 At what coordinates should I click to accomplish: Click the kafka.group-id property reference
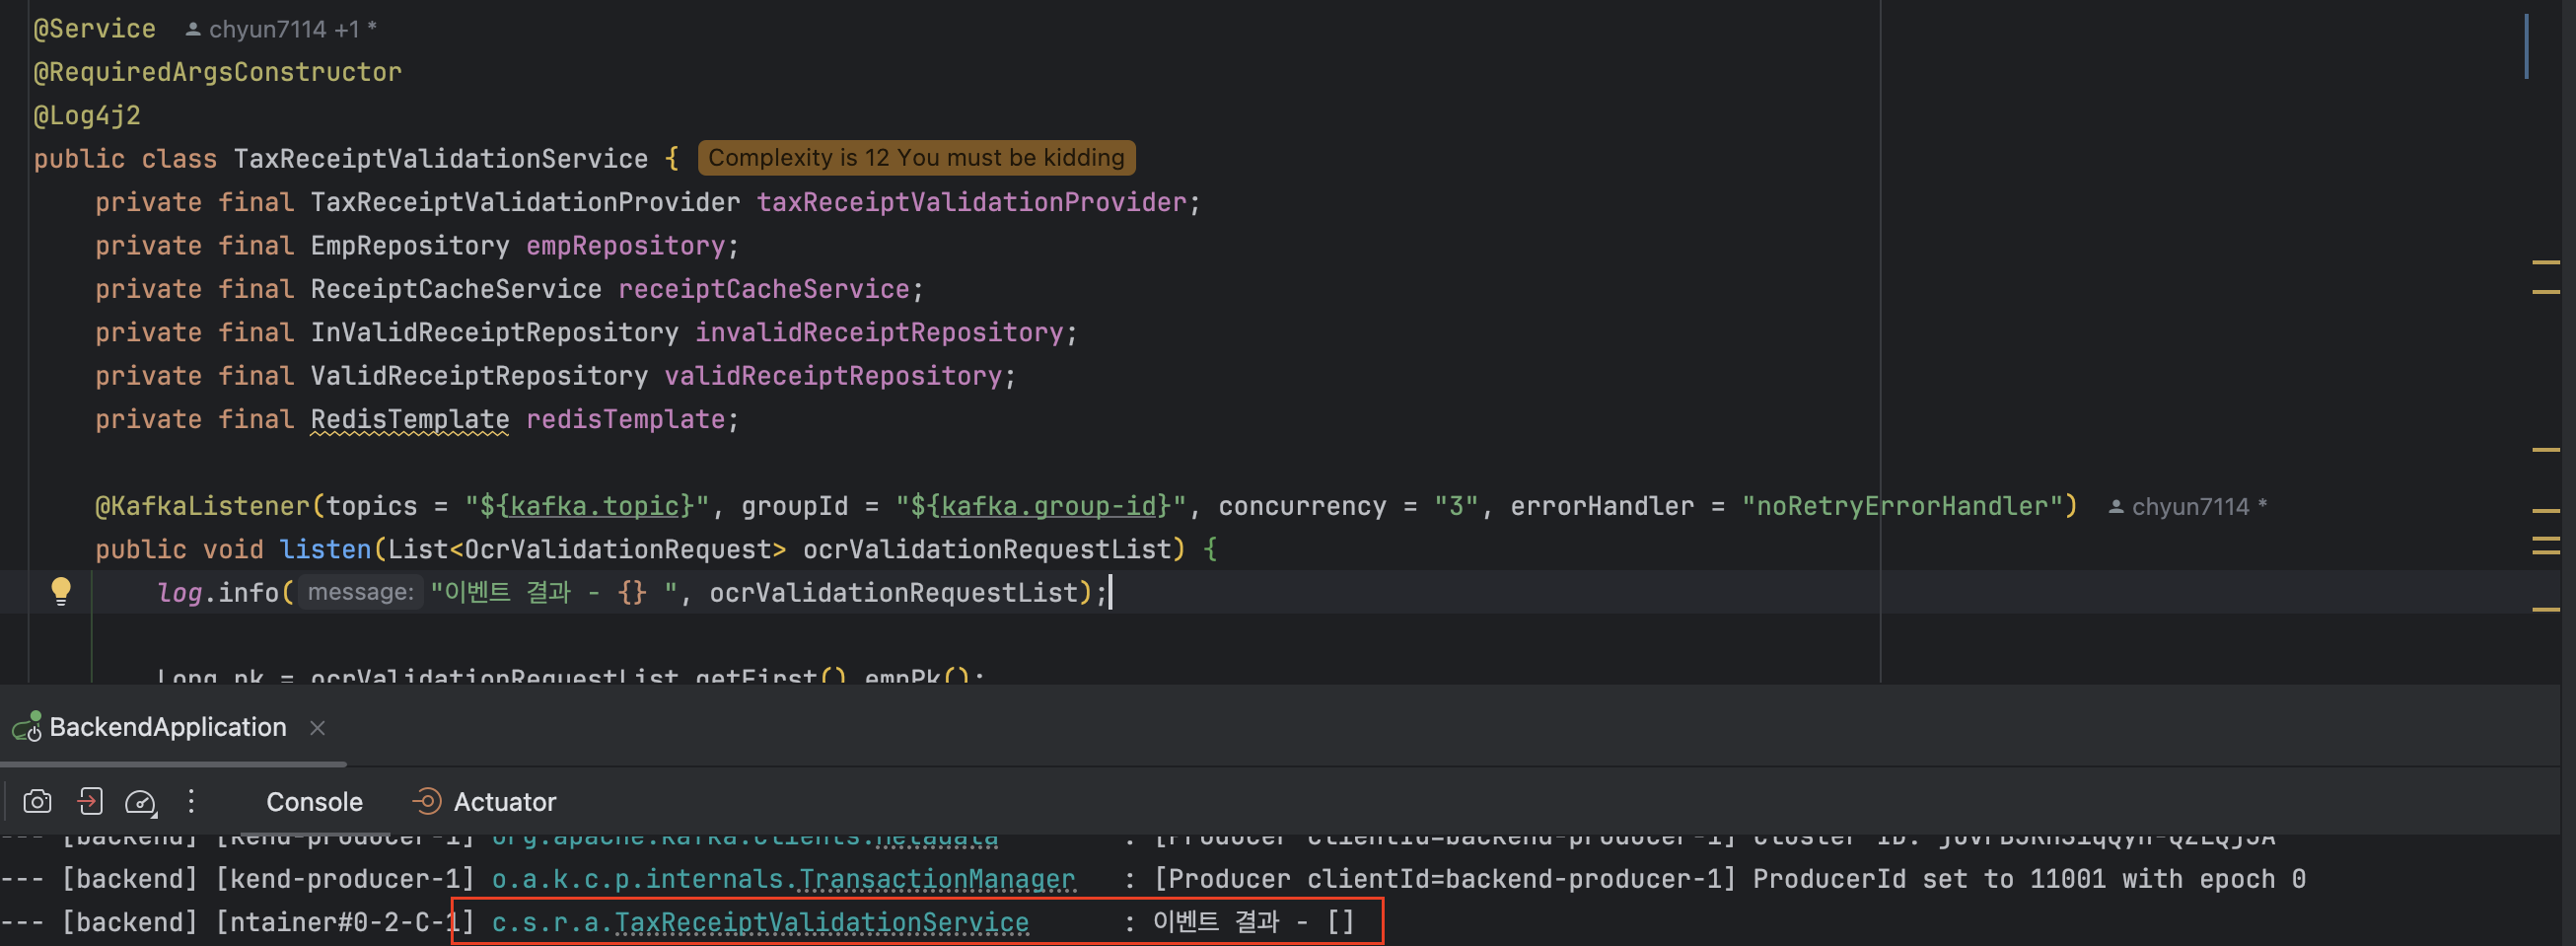1048,506
